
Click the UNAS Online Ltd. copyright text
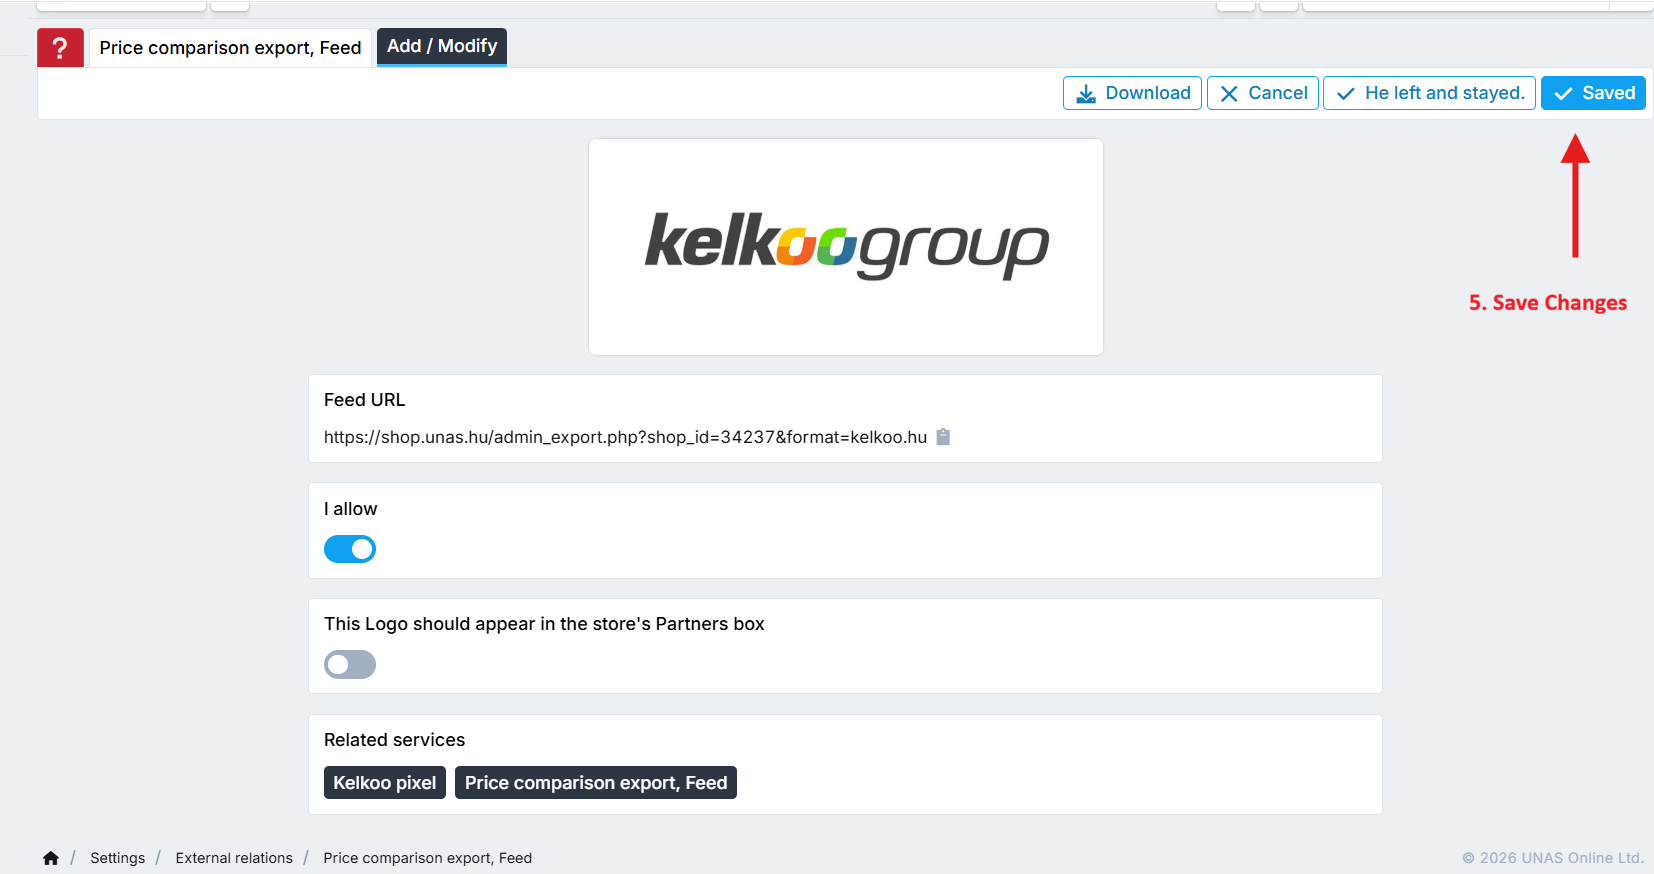pos(1553,858)
